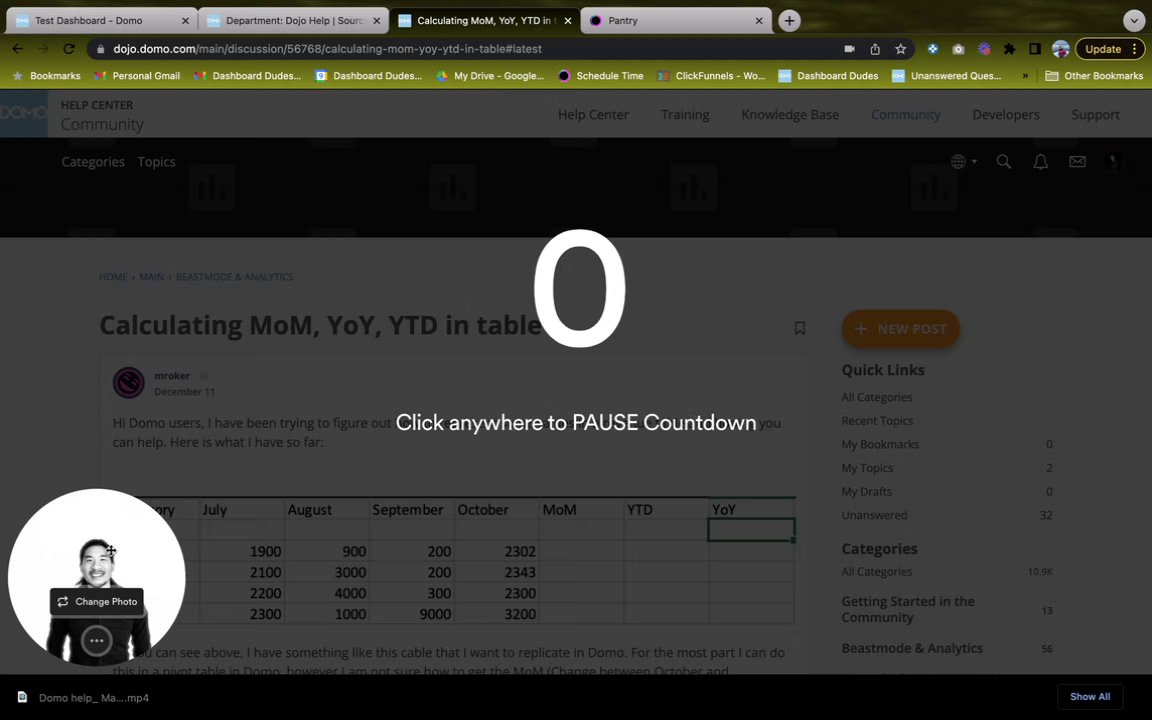Click the community search magnifier icon
Image resolution: width=1152 pixels, height=720 pixels.
click(1004, 162)
